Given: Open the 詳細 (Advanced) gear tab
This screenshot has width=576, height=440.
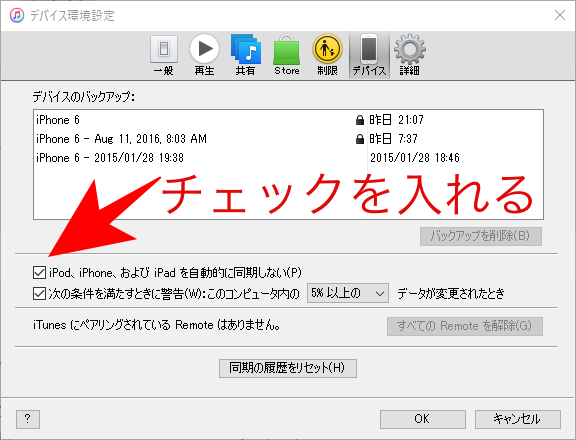Looking at the screenshot, I should 410,55.
